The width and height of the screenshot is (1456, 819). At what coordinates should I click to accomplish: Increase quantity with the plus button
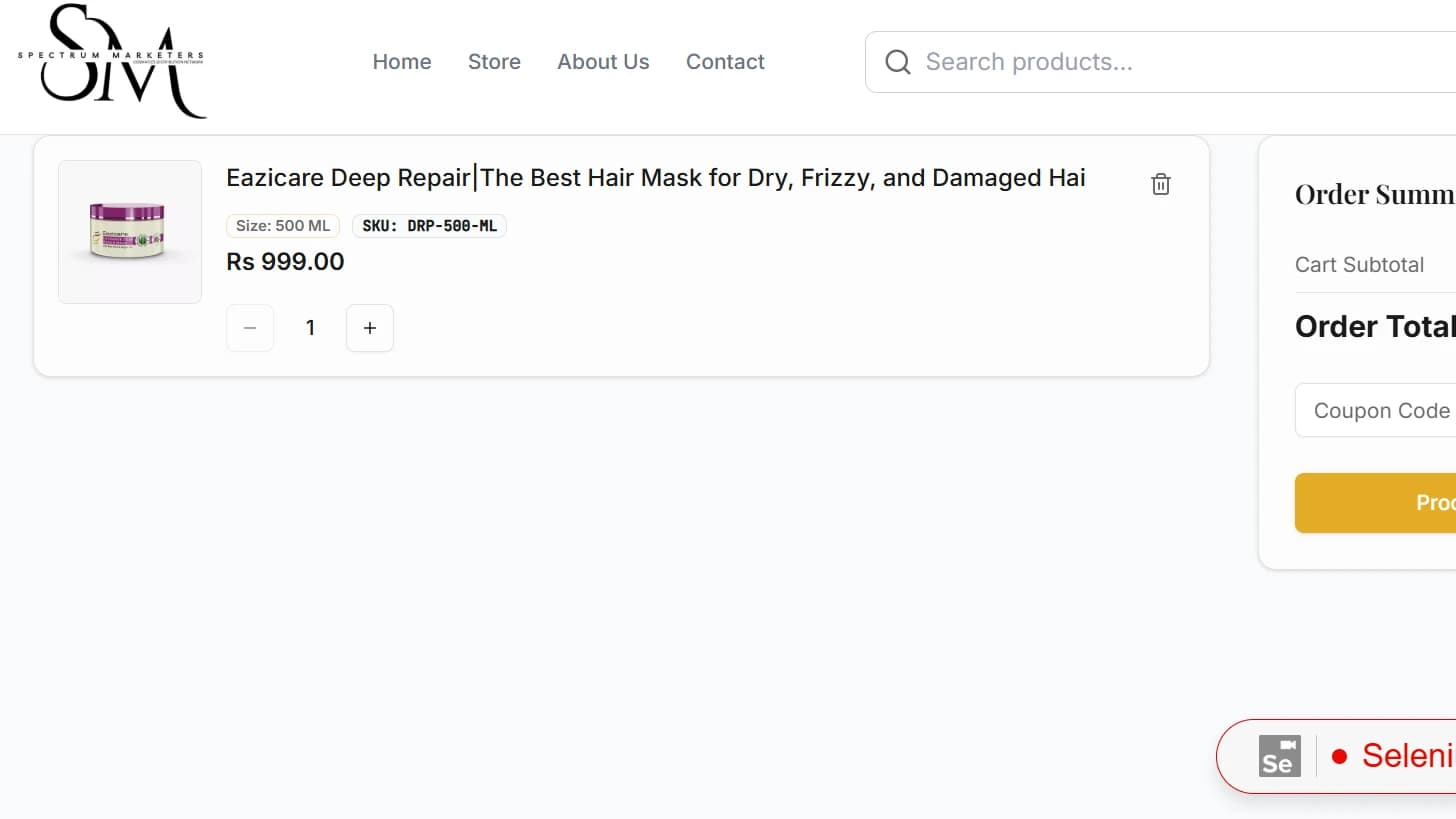(370, 328)
